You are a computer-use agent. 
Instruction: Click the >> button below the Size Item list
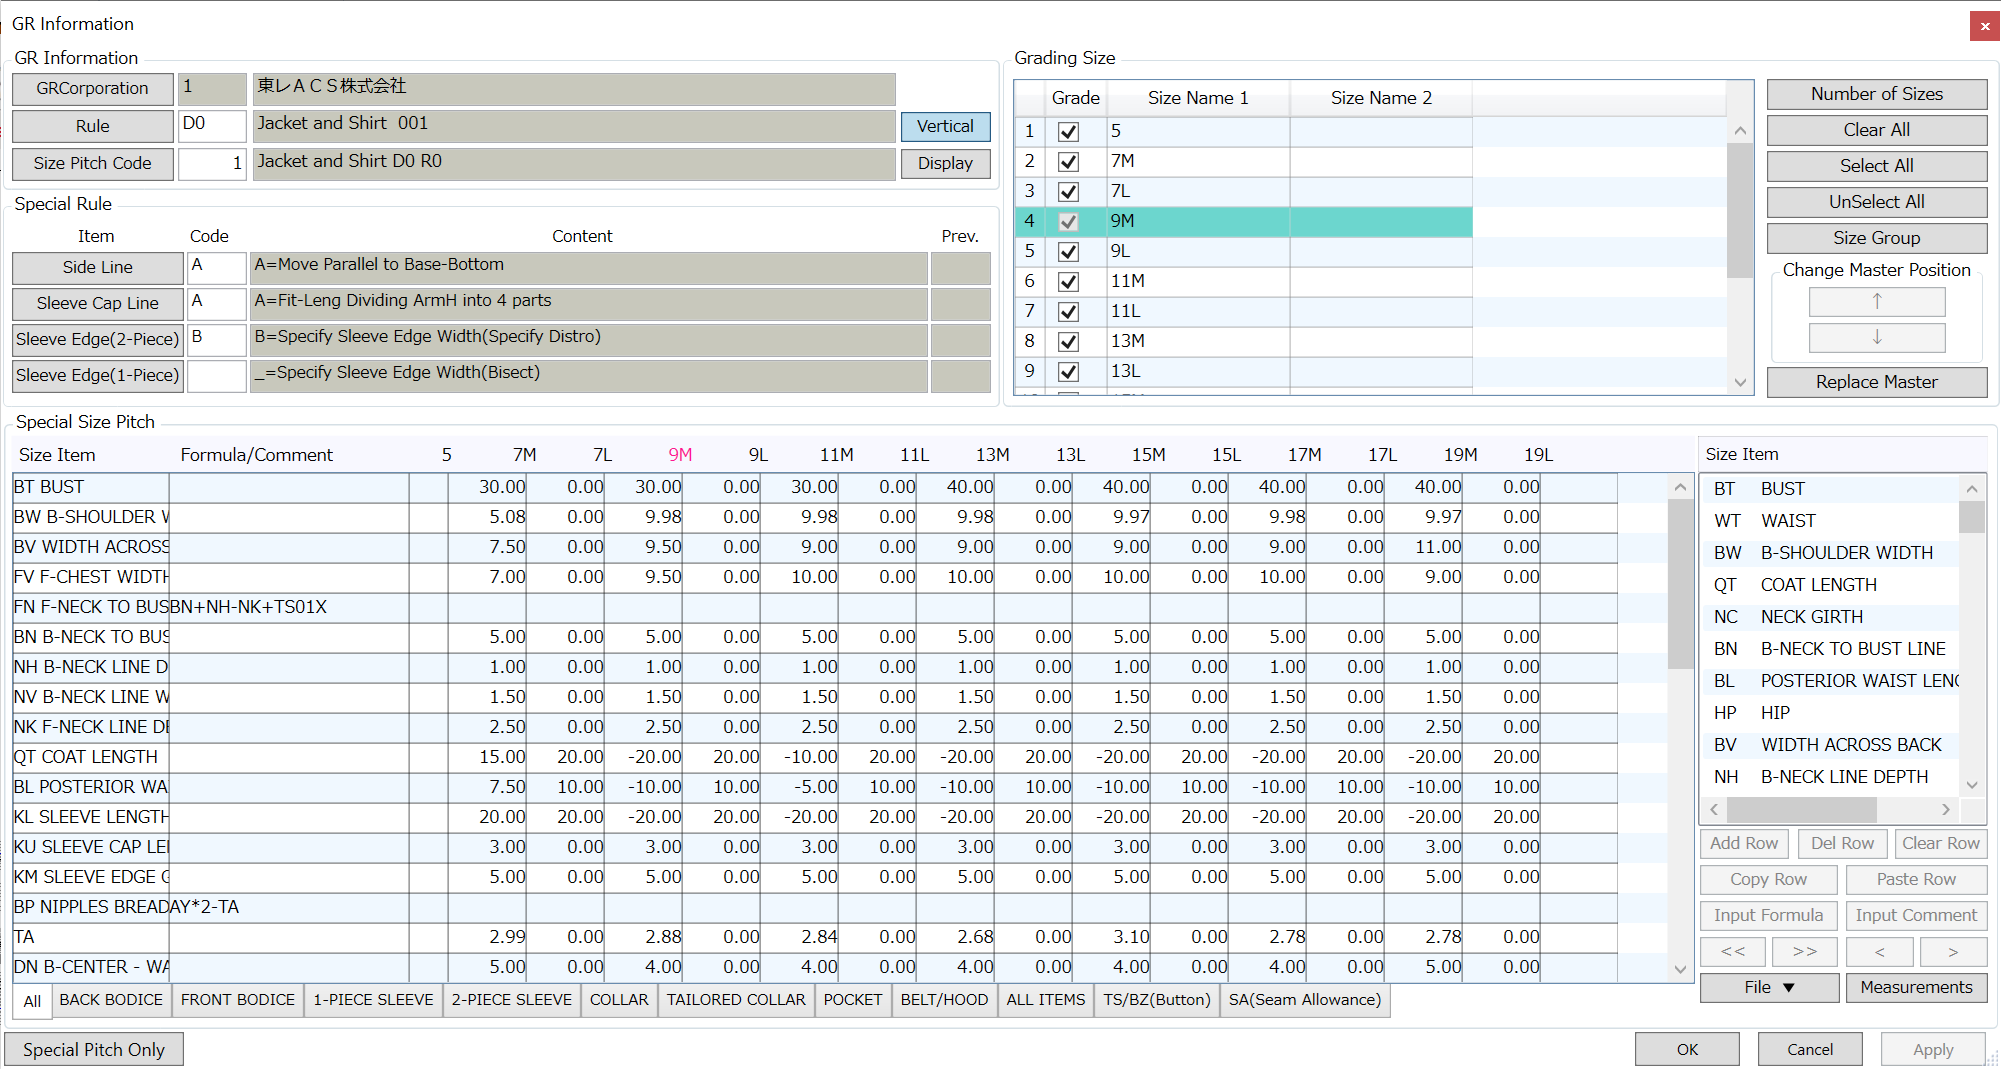(x=1805, y=951)
